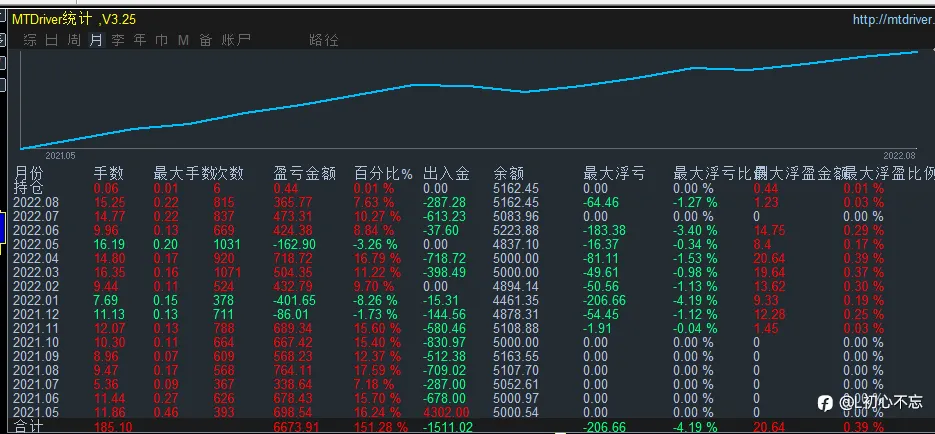Click the chart start label 2021.05
This screenshot has width=935, height=434.
pyautogui.click(x=60, y=156)
